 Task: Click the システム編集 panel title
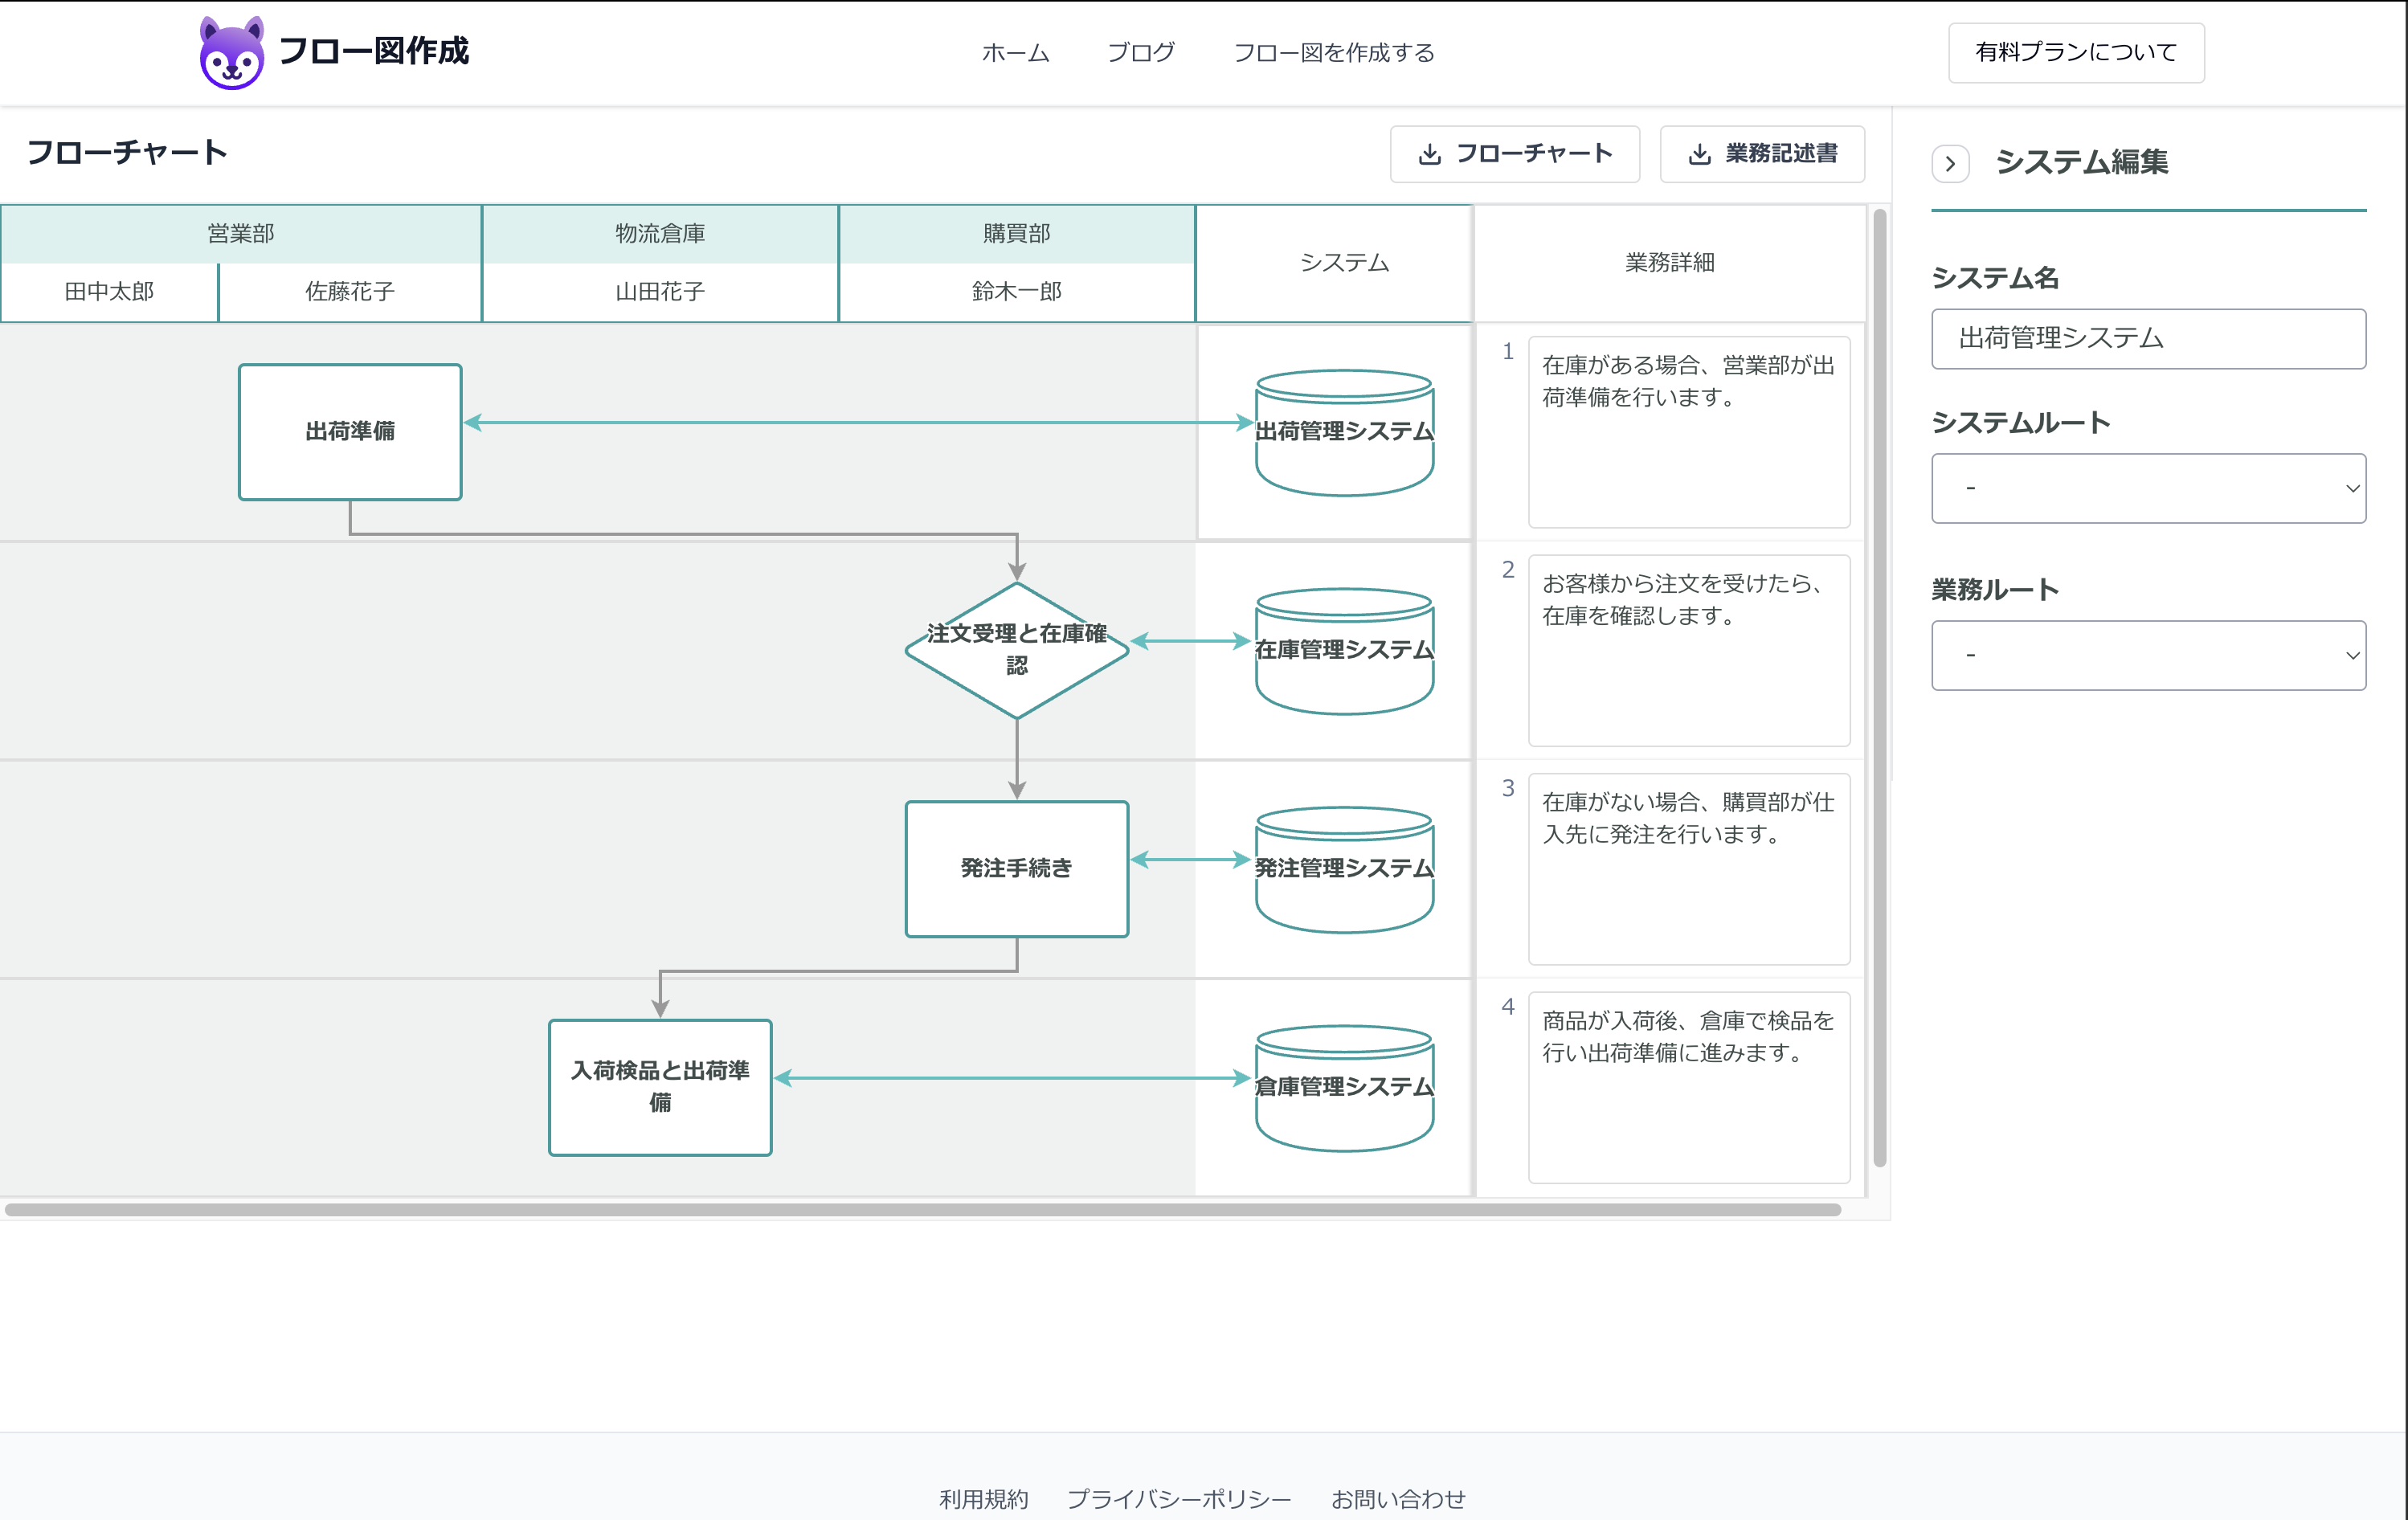(x=2082, y=162)
